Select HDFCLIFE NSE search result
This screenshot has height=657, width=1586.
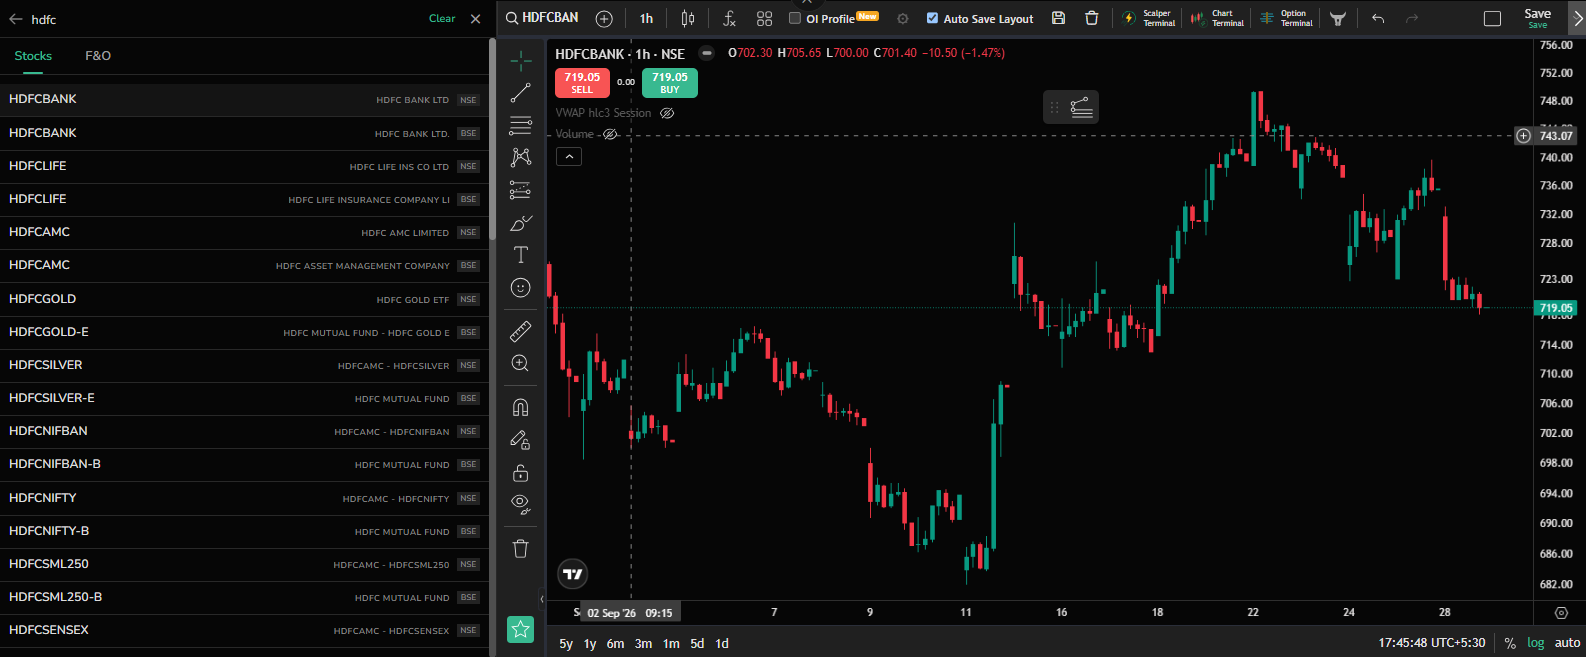(x=244, y=166)
